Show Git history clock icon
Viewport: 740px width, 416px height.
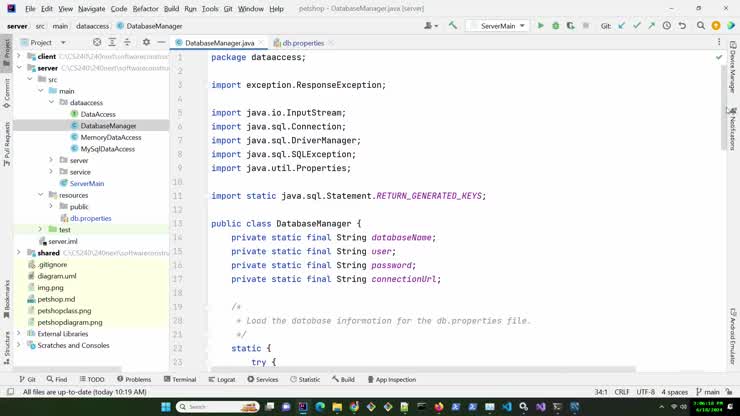[666, 26]
